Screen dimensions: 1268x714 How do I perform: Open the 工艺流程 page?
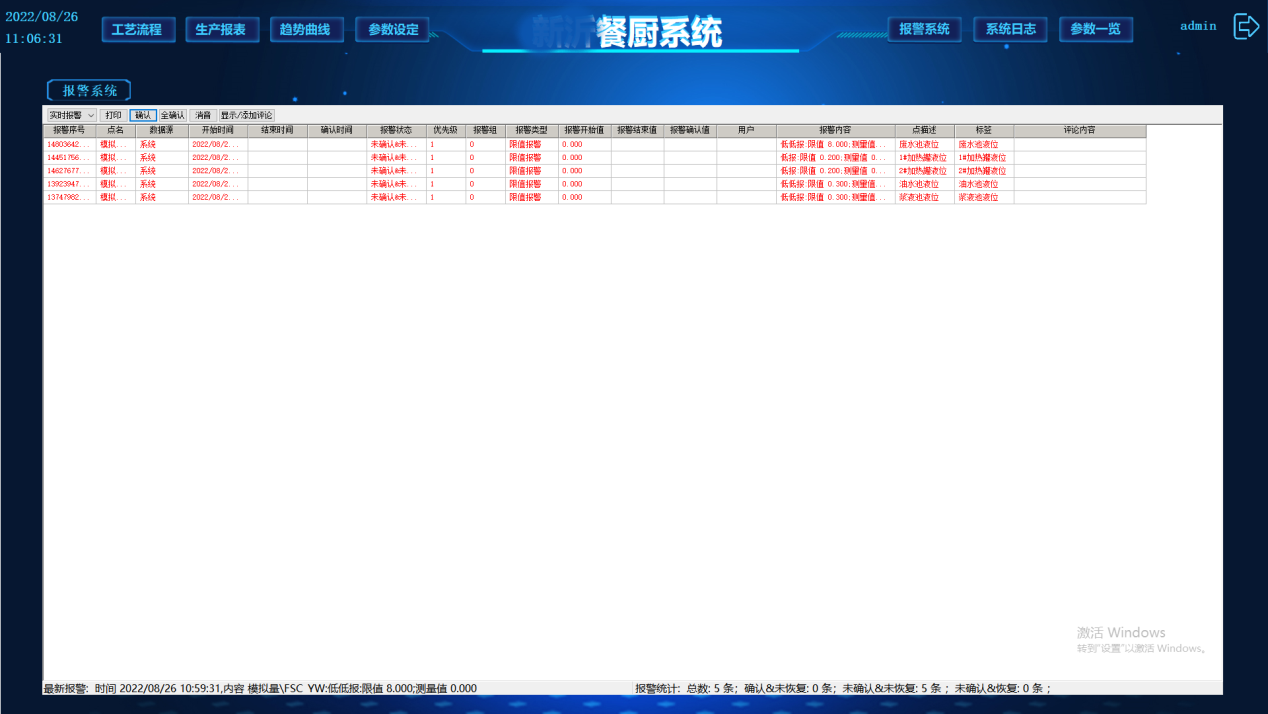pos(138,30)
